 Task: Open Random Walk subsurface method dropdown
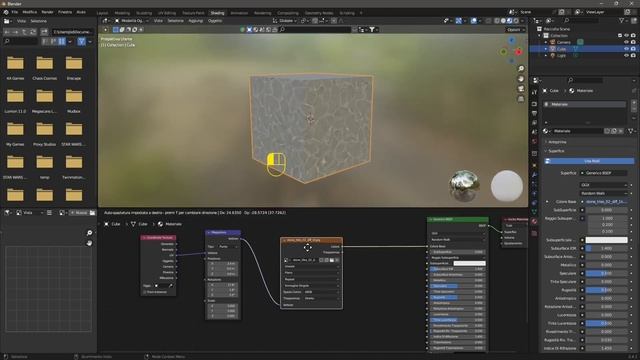click(x=604, y=193)
